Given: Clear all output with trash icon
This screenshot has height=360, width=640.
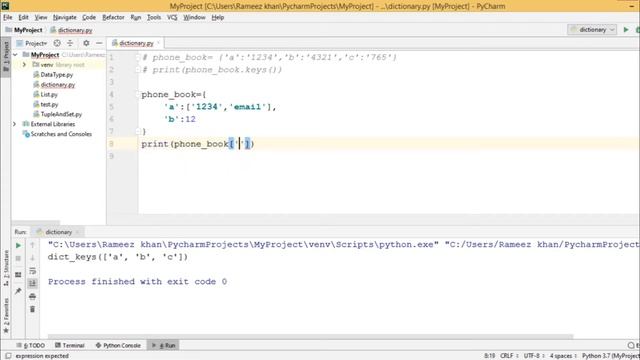Looking at the screenshot, I should (33, 309).
